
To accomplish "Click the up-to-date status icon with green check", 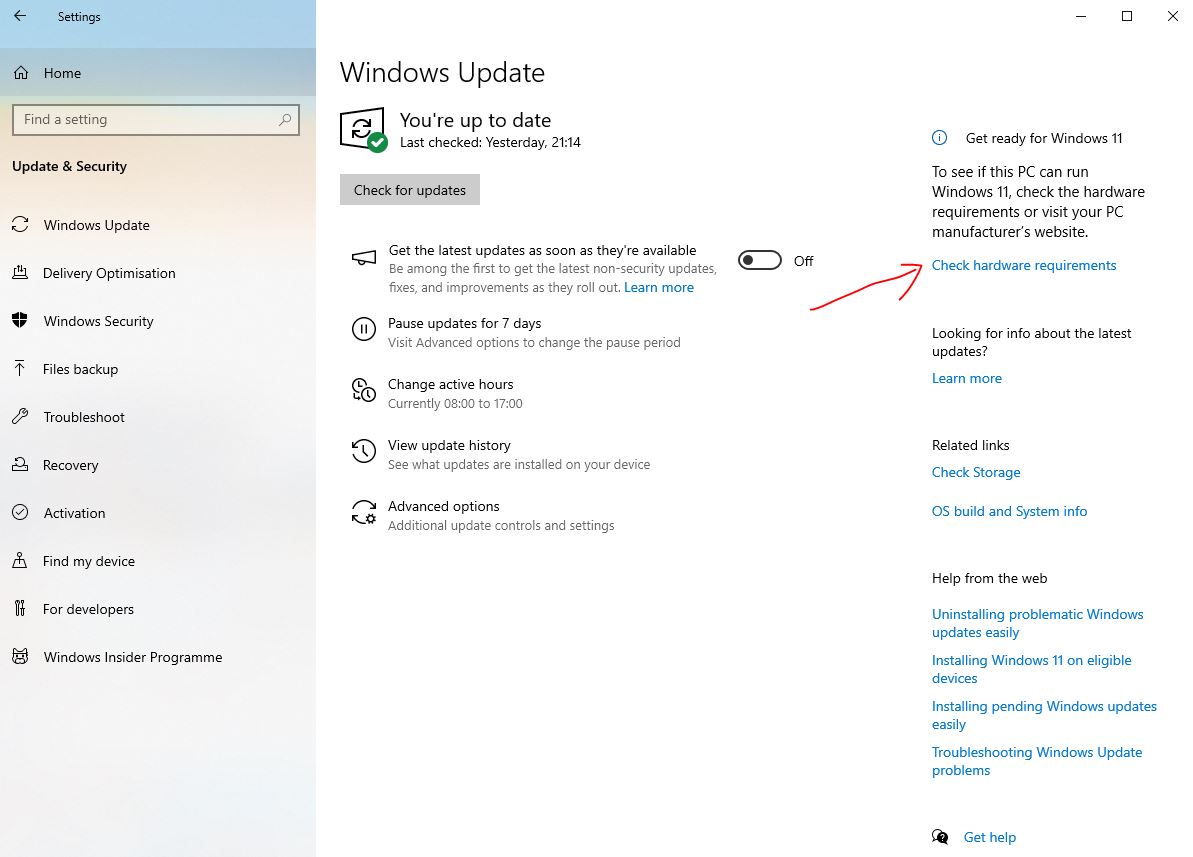I will pos(364,130).
